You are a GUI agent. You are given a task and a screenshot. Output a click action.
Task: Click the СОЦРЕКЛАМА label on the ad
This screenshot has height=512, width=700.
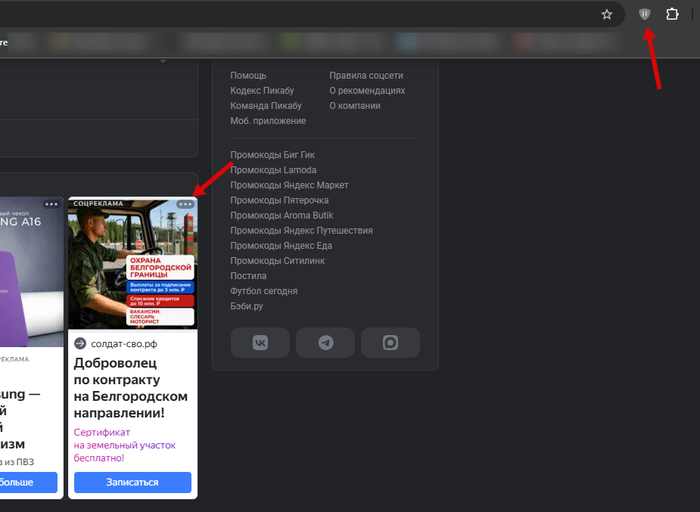pos(98,204)
